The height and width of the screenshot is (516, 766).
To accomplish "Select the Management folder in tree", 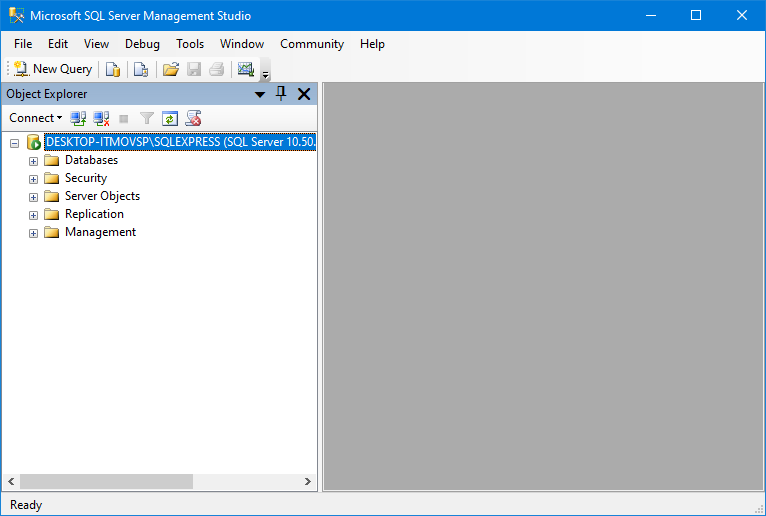I will 100,232.
